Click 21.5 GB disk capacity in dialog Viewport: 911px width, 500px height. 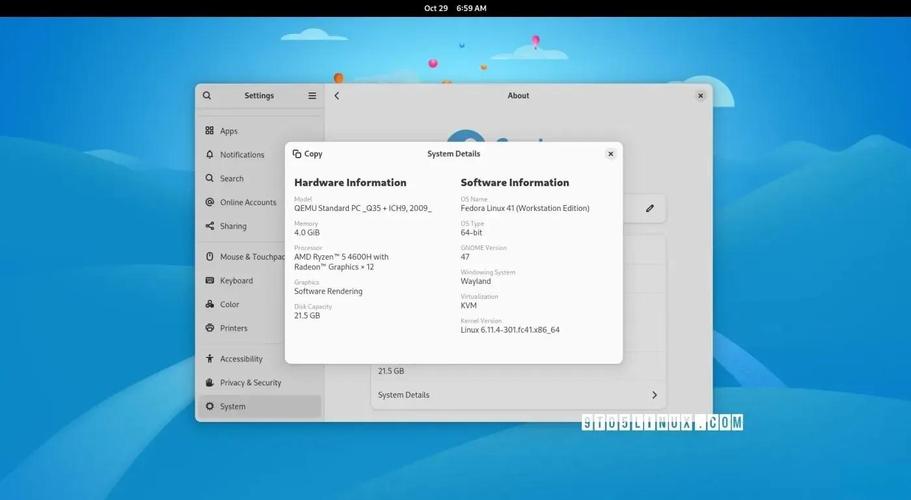point(307,315)
